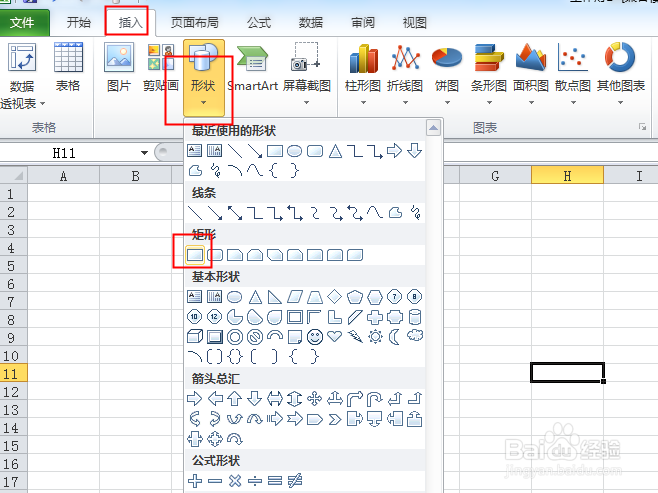658x493 pixels.
Task: Switch to the 公式 (Formulas) tab
Action: pyautogui.click(x=259, y=22)
